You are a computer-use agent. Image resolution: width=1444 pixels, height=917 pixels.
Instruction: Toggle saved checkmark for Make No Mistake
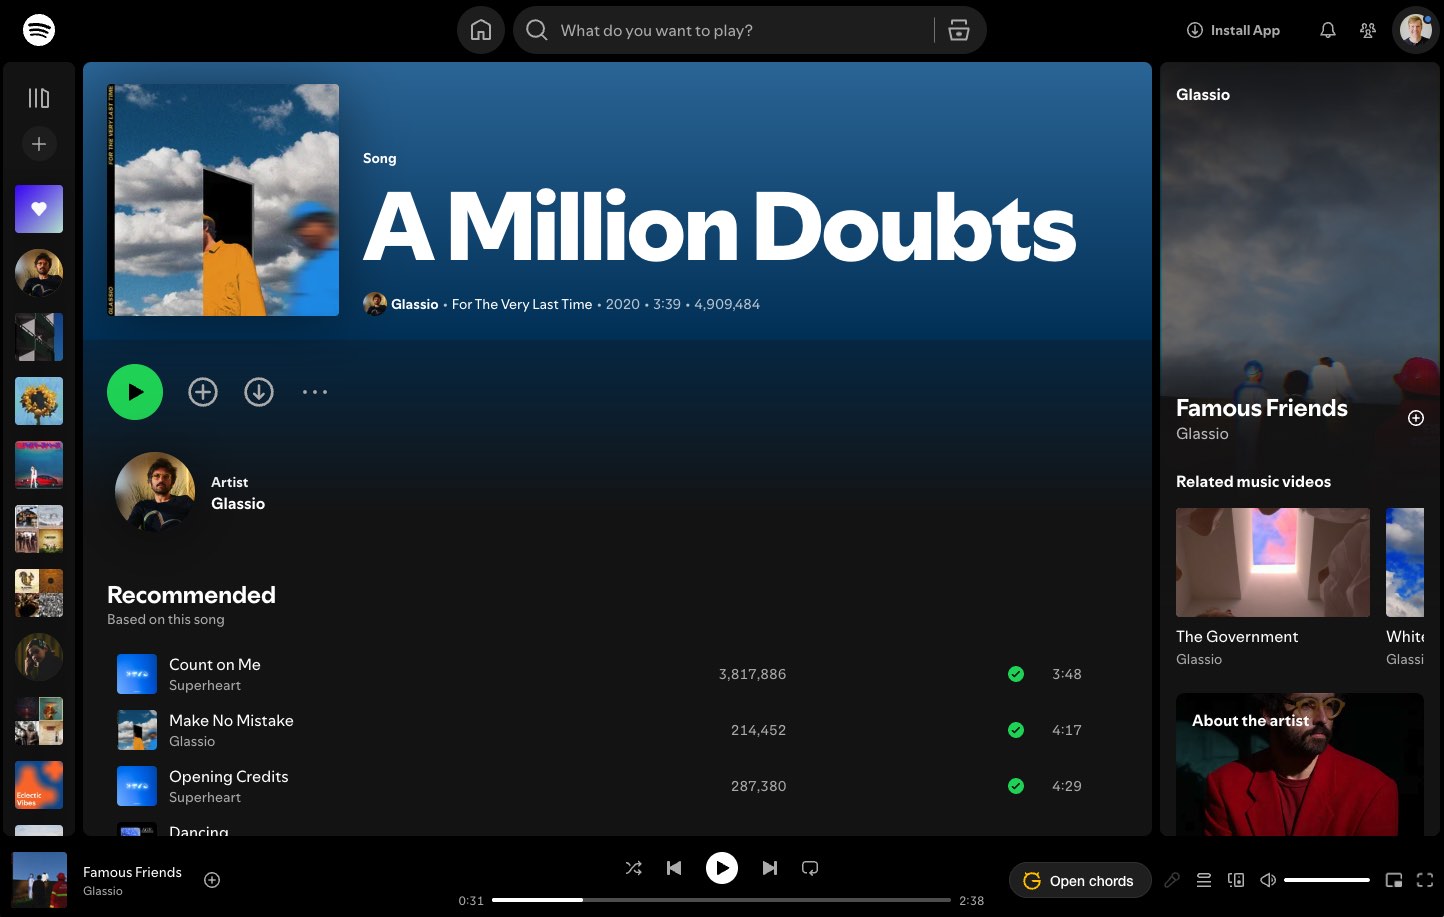click(1016, 730)
